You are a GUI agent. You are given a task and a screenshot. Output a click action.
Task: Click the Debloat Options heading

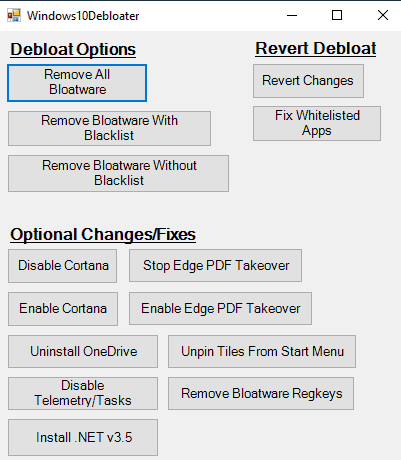(73, 50)
